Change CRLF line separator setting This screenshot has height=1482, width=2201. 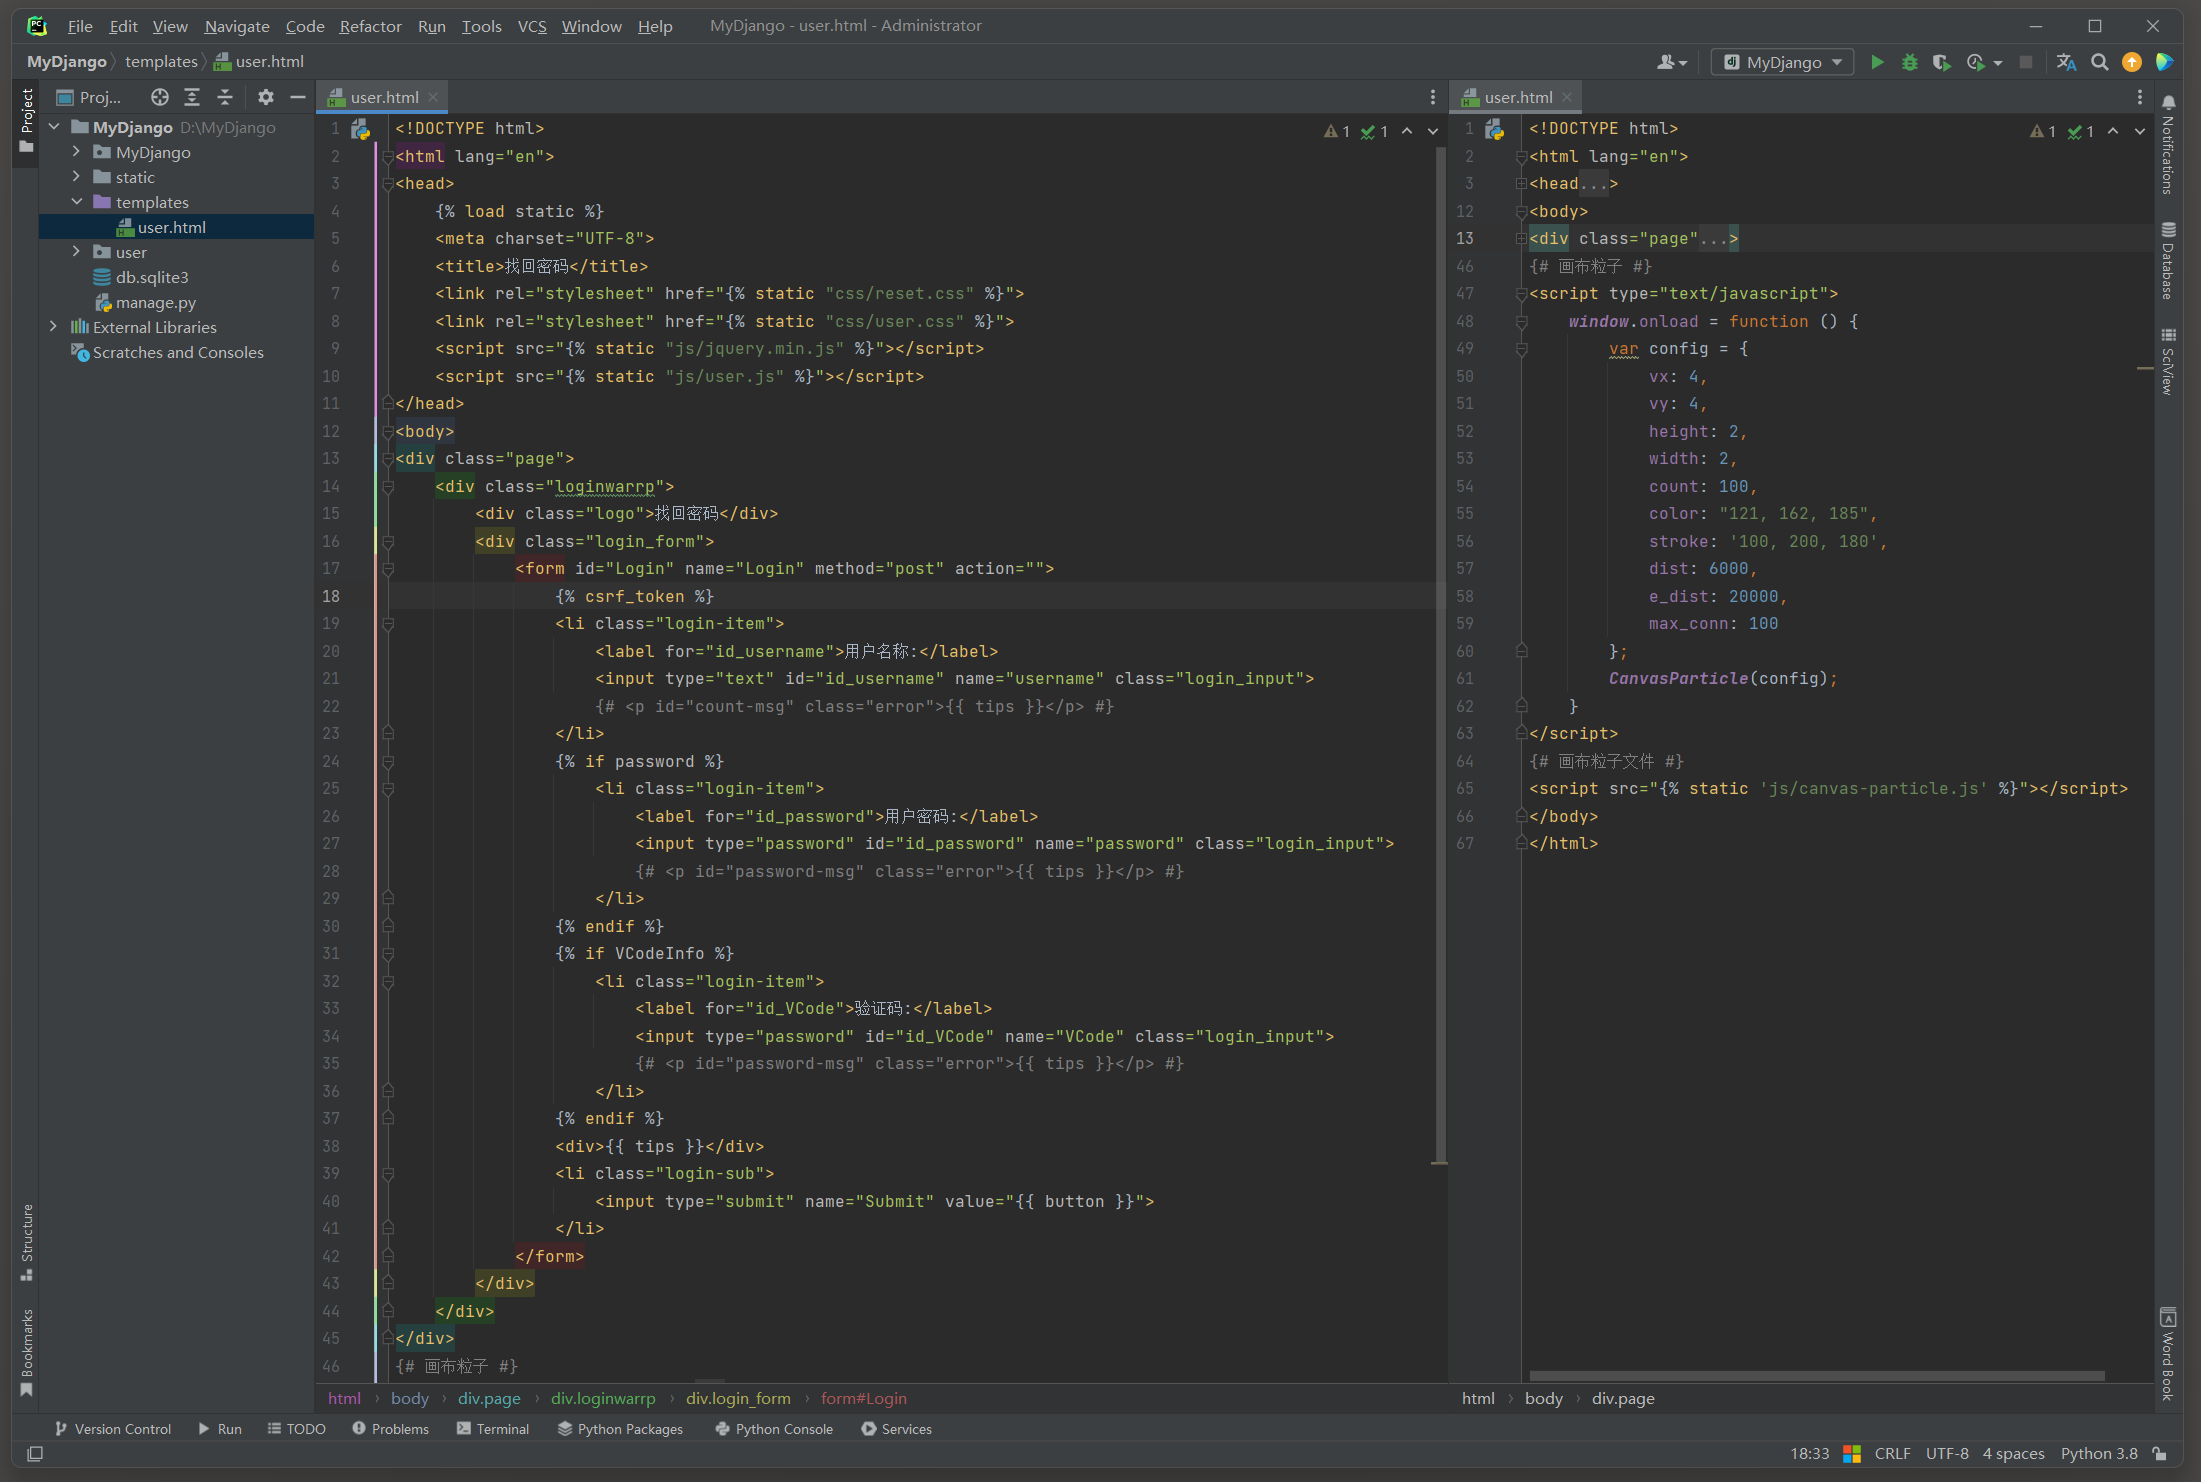point(1892,1453)
